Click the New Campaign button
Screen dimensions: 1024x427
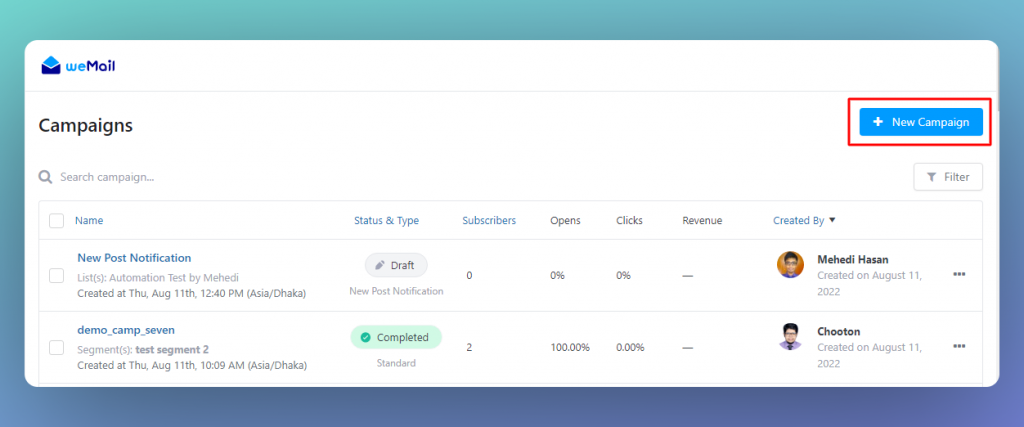tap(921, 122)
